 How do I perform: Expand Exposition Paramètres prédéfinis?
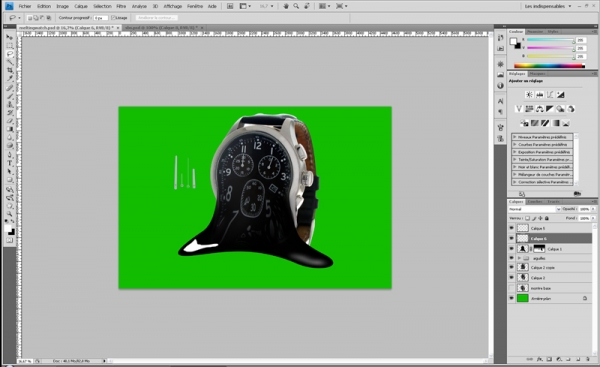point(515,152)
